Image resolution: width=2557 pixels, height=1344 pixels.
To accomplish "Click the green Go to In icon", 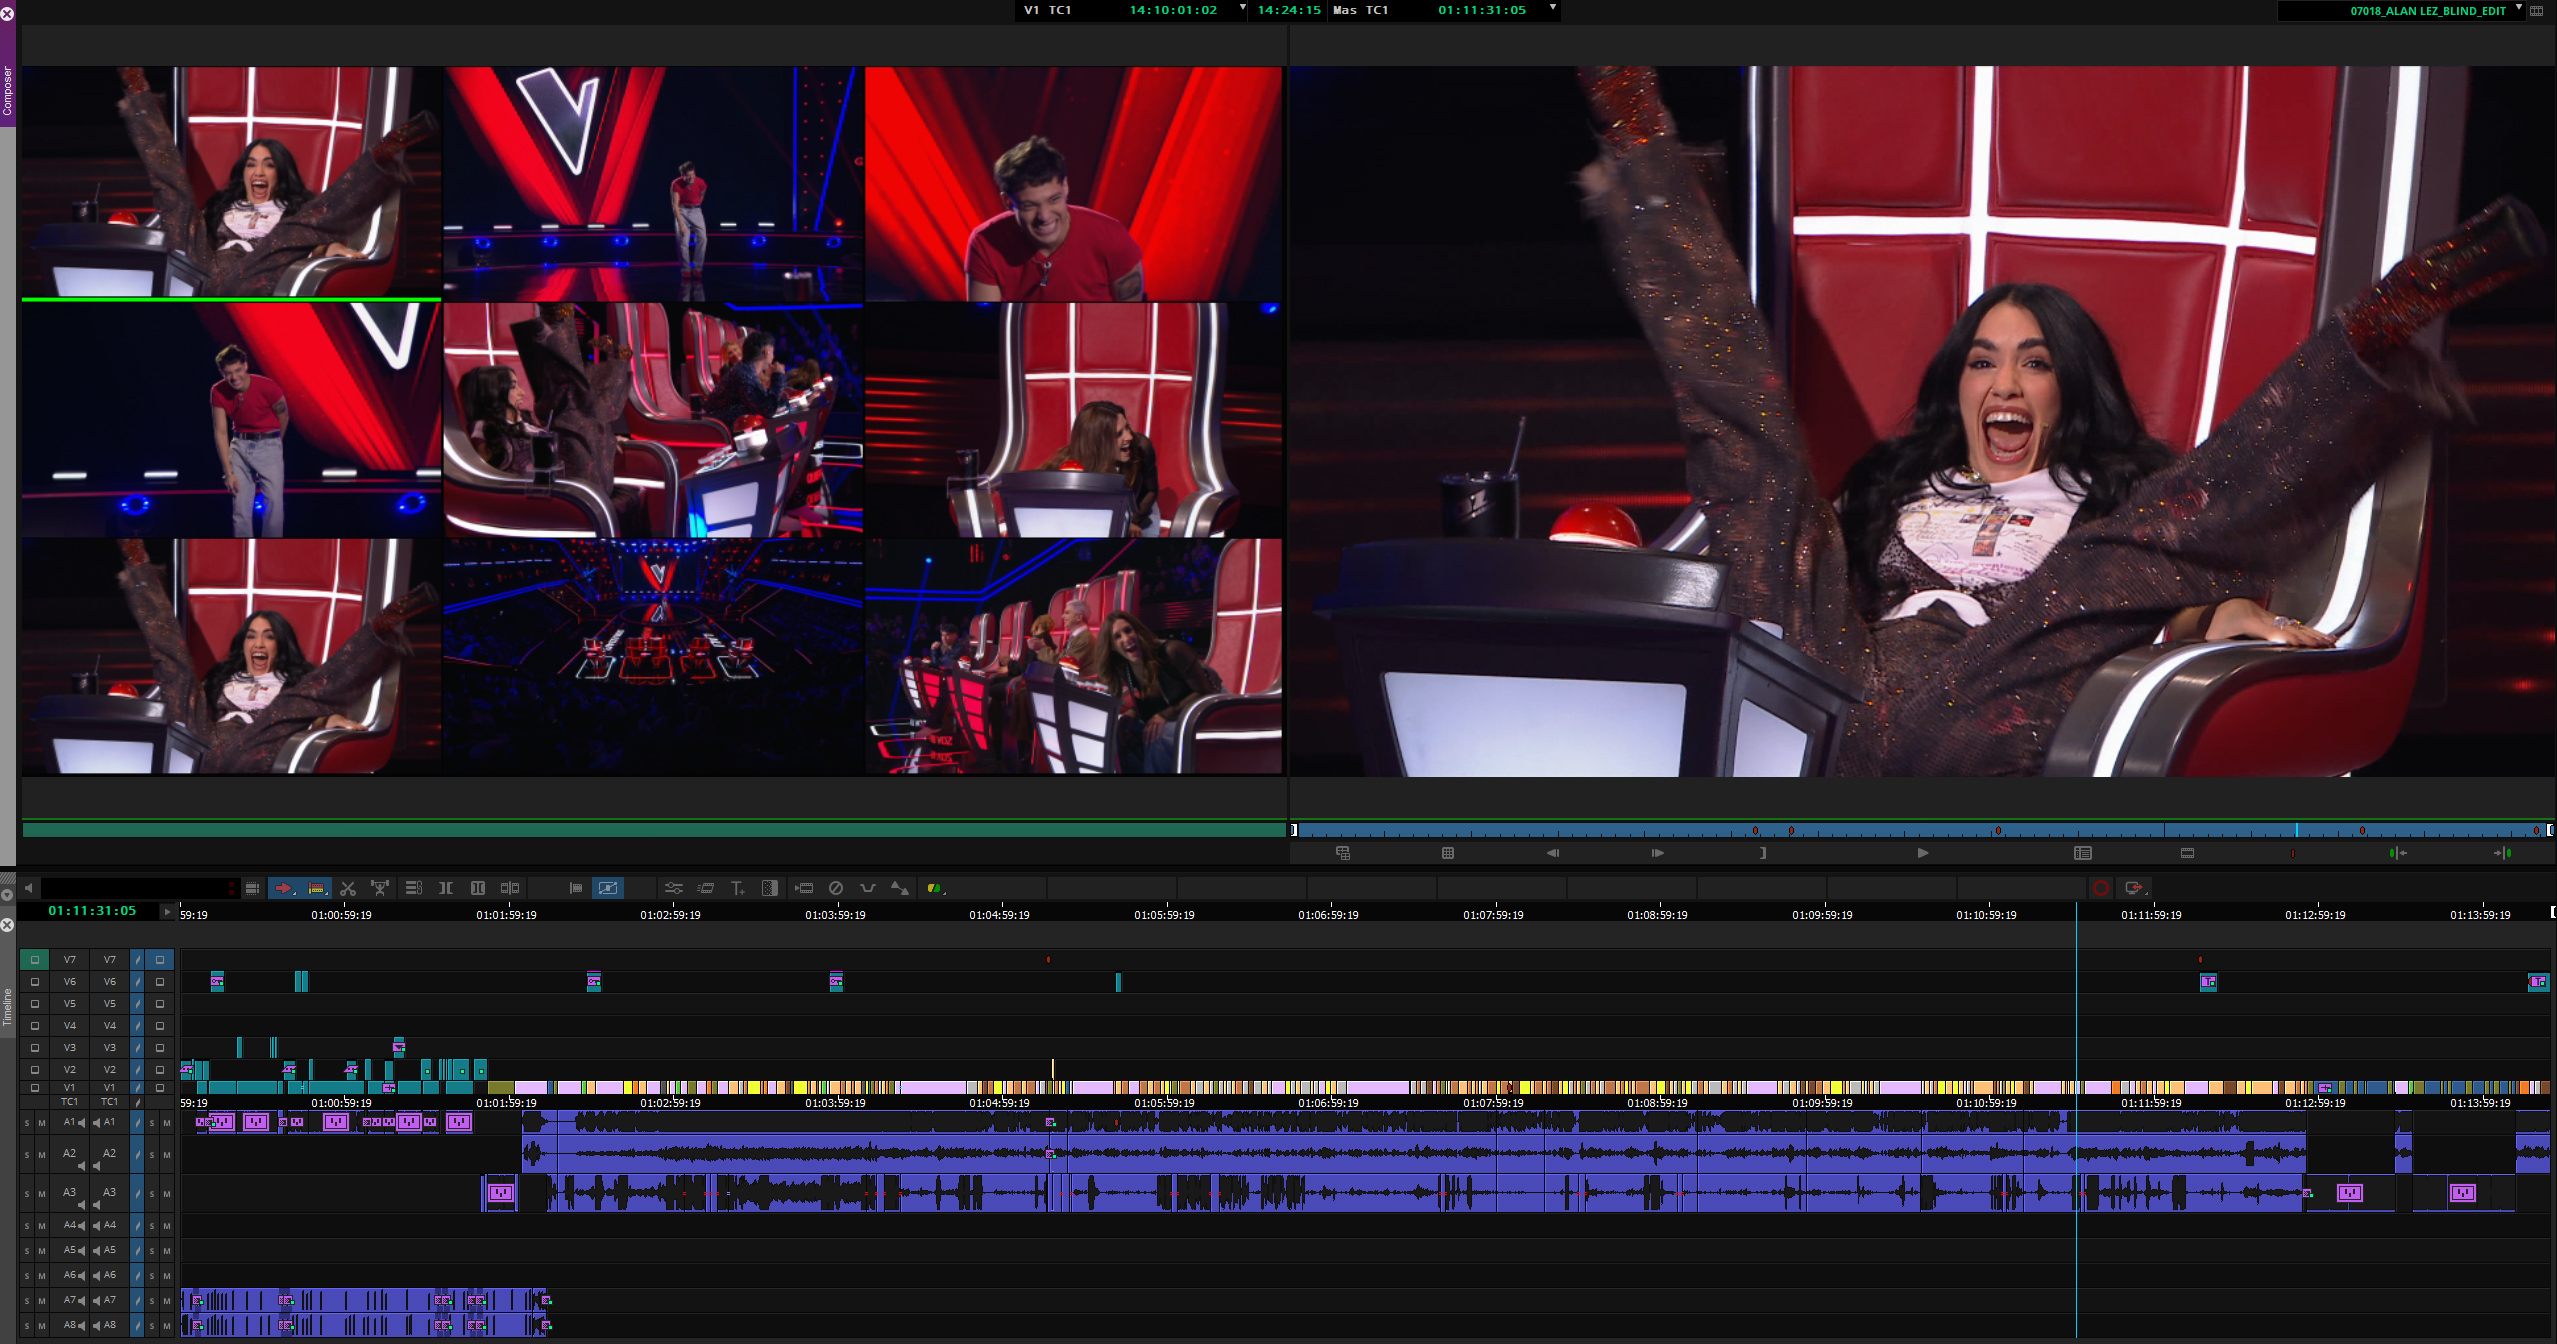I will click(2397, 853).
